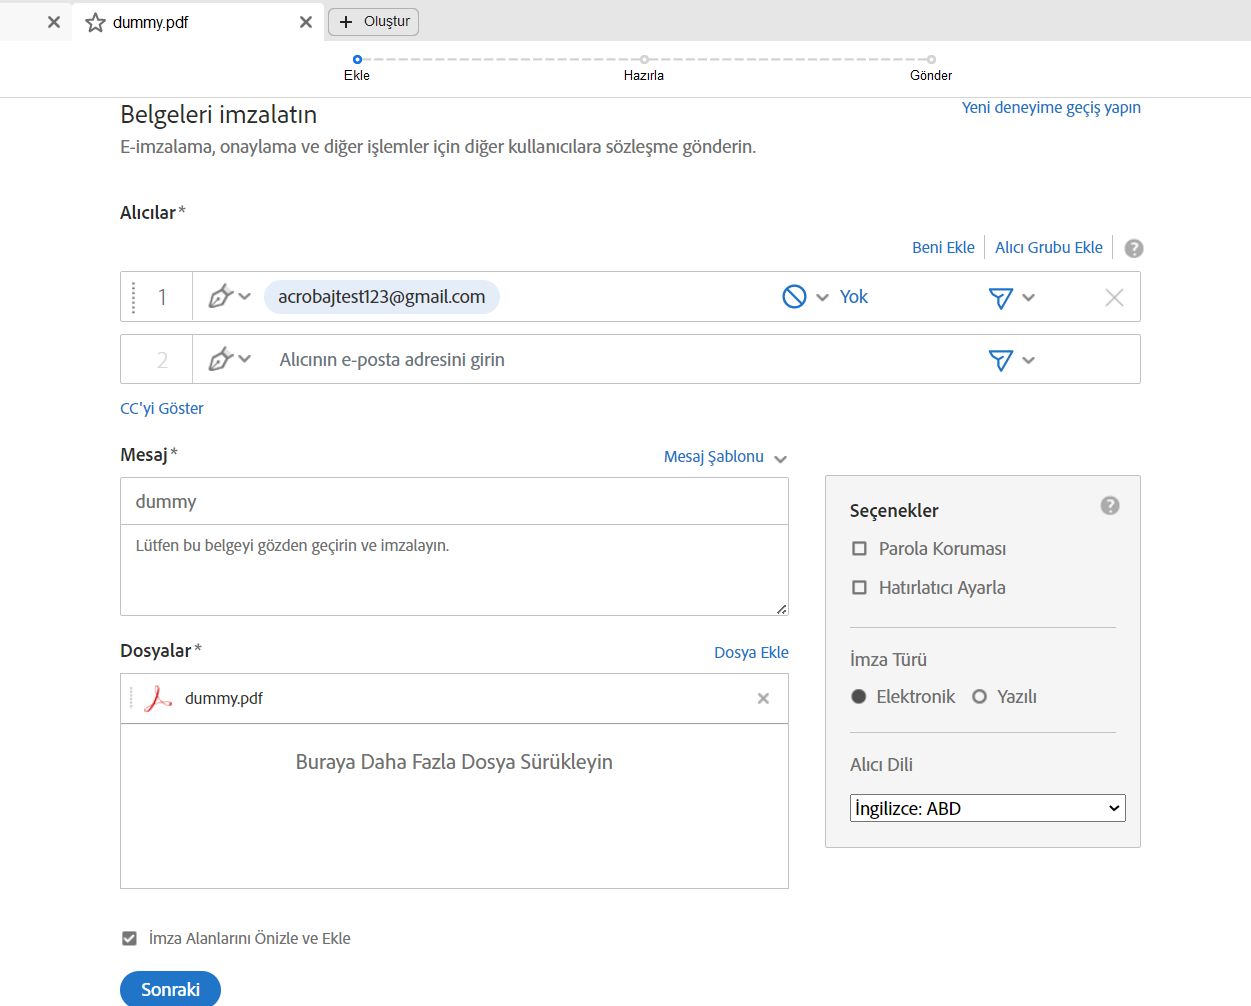Screen dimensions: 1251x1006
Task: Click the Oluştur create button
Action: 374,21
